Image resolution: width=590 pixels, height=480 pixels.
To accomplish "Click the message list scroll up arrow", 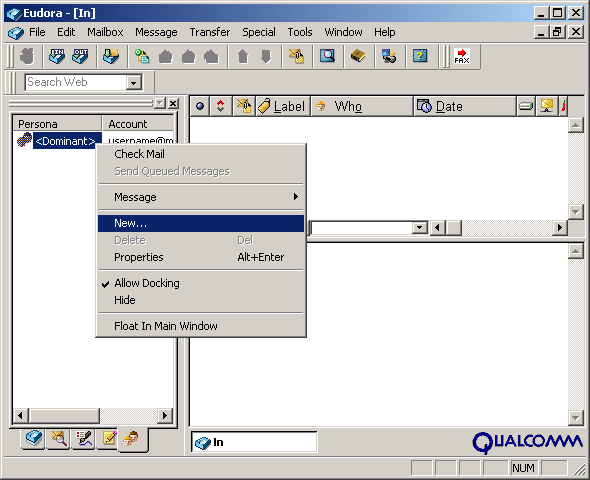I will pos(575,125).
